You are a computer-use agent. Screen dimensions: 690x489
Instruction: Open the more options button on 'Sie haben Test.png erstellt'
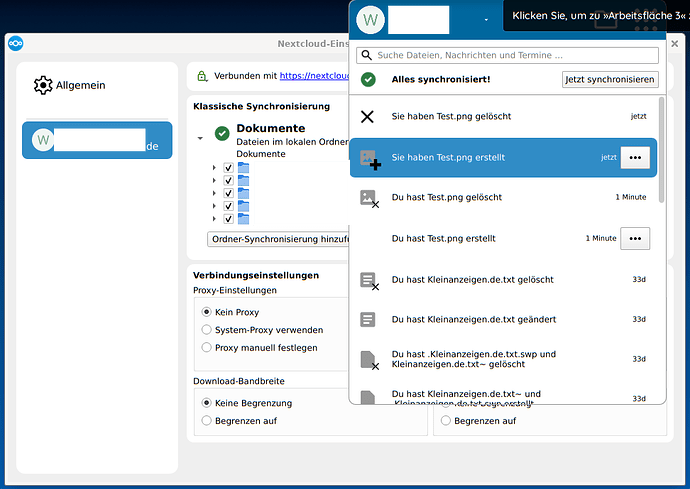coord(635,158)
